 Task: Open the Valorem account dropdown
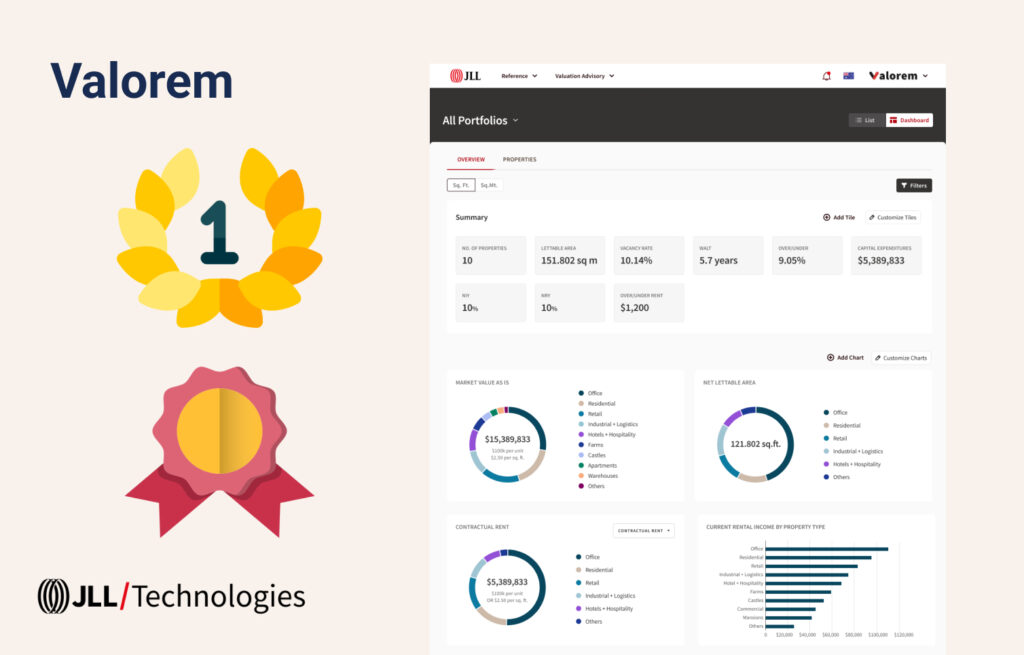[x=898, y=76]
